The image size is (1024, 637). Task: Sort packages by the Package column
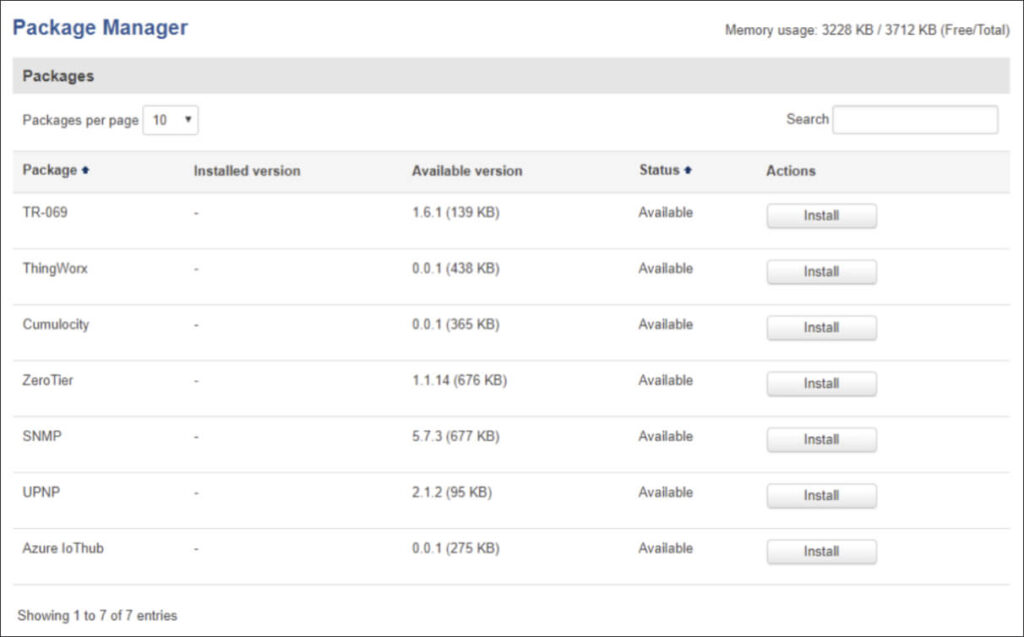point(48,170)
